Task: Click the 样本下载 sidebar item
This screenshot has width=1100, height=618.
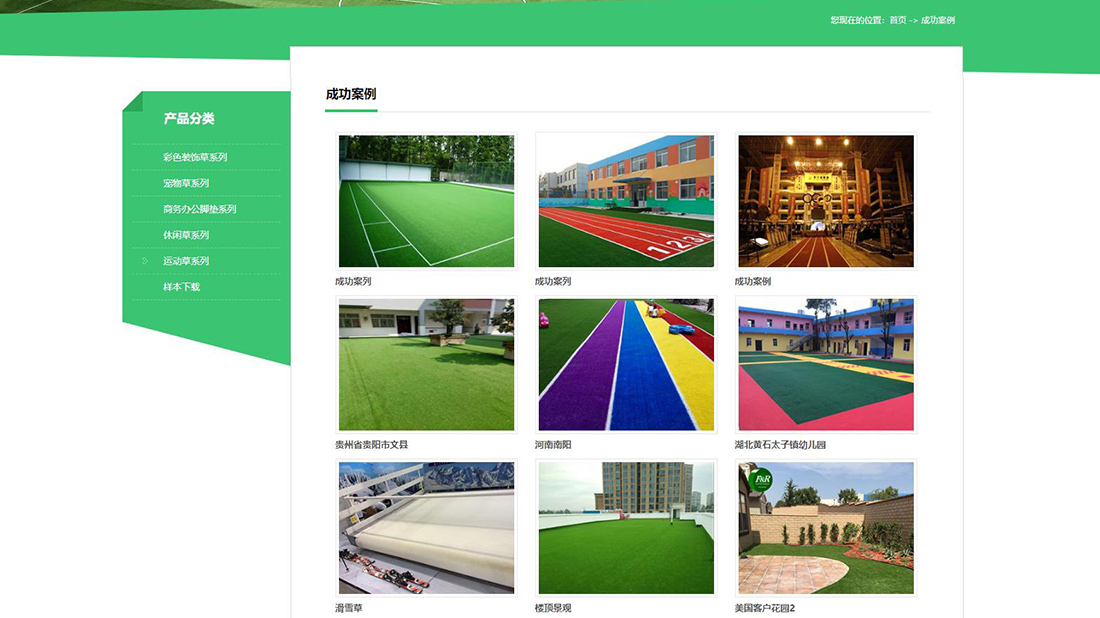Action: pyautogui.click(x=181, y=287)
